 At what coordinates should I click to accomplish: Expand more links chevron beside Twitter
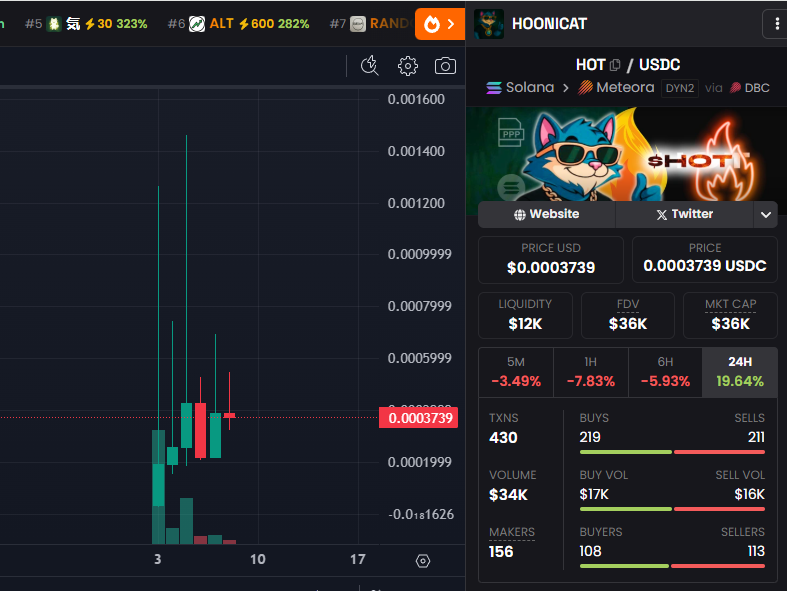[x=765, y=214]
